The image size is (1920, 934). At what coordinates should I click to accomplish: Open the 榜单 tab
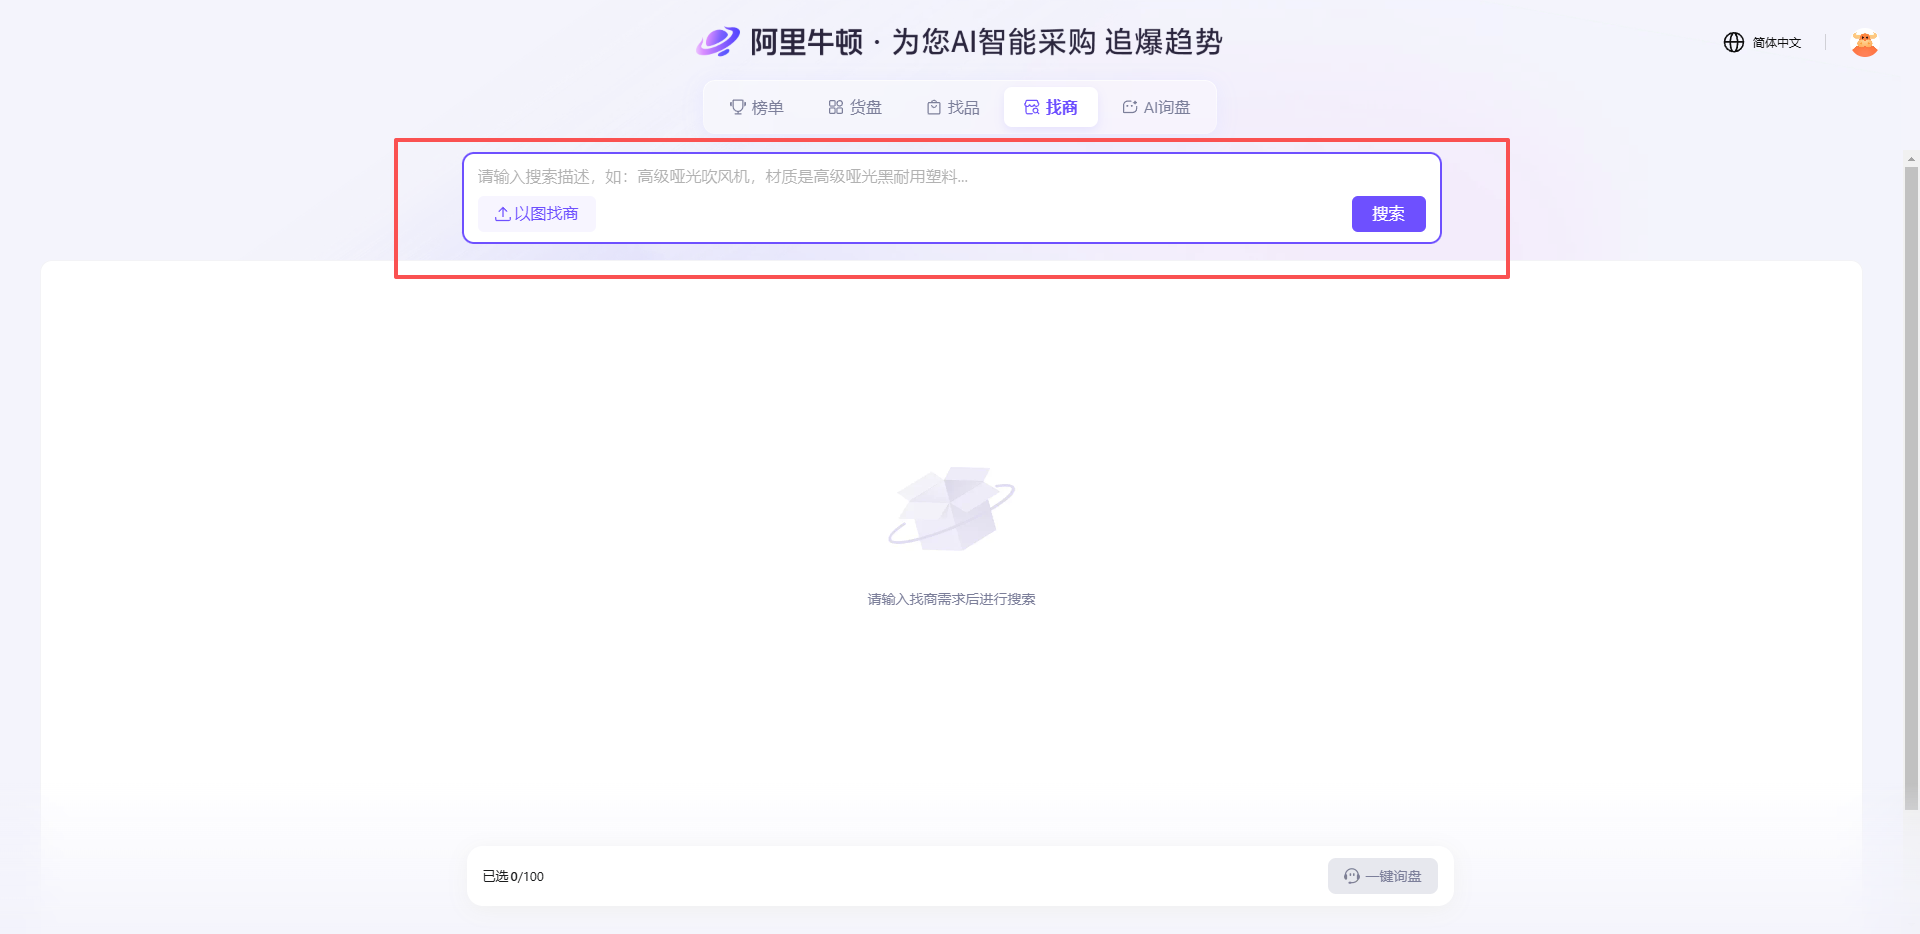tap(757, 107)
